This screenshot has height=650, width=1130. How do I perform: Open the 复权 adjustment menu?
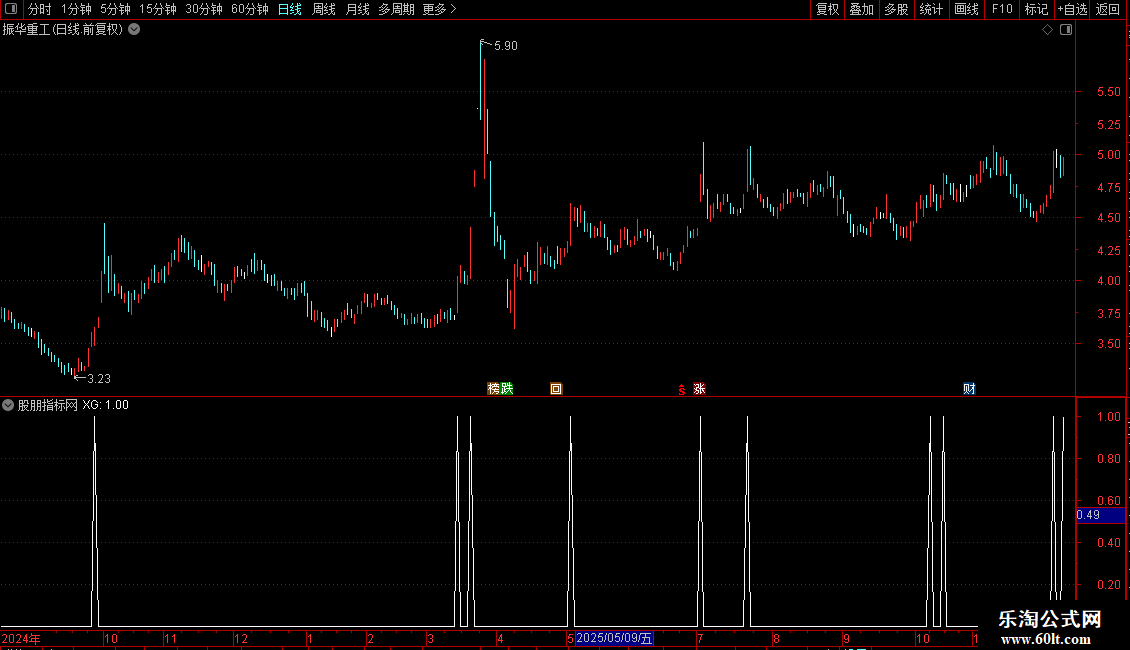827,9
